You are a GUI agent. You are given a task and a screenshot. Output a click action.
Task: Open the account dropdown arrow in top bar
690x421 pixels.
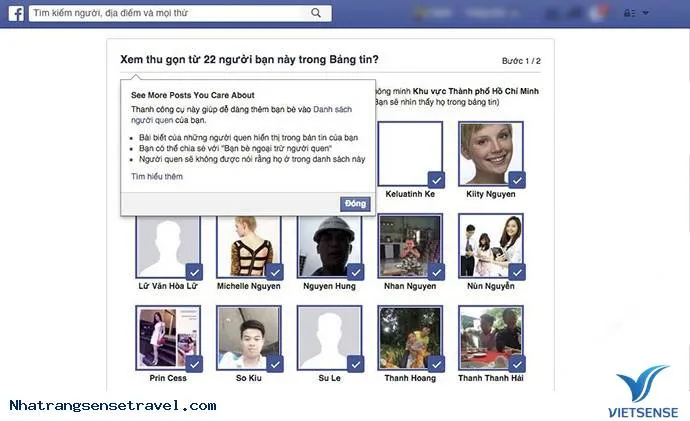click(x=646, y=13)
